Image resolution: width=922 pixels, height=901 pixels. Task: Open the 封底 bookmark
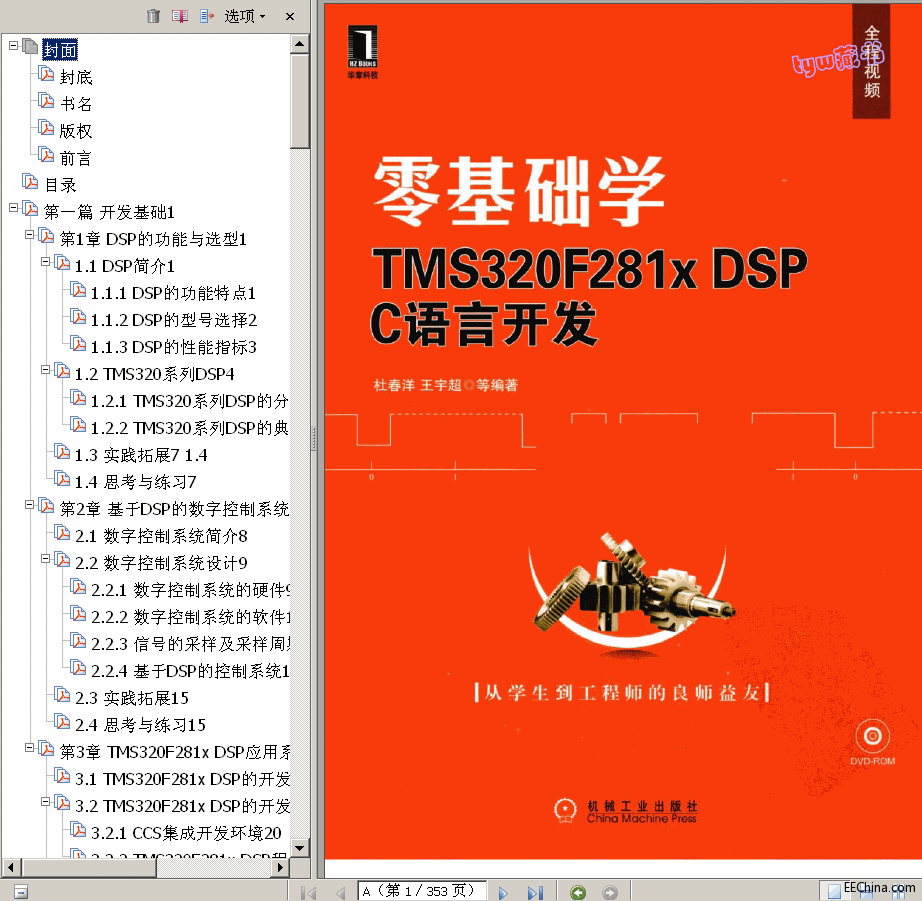76,77
